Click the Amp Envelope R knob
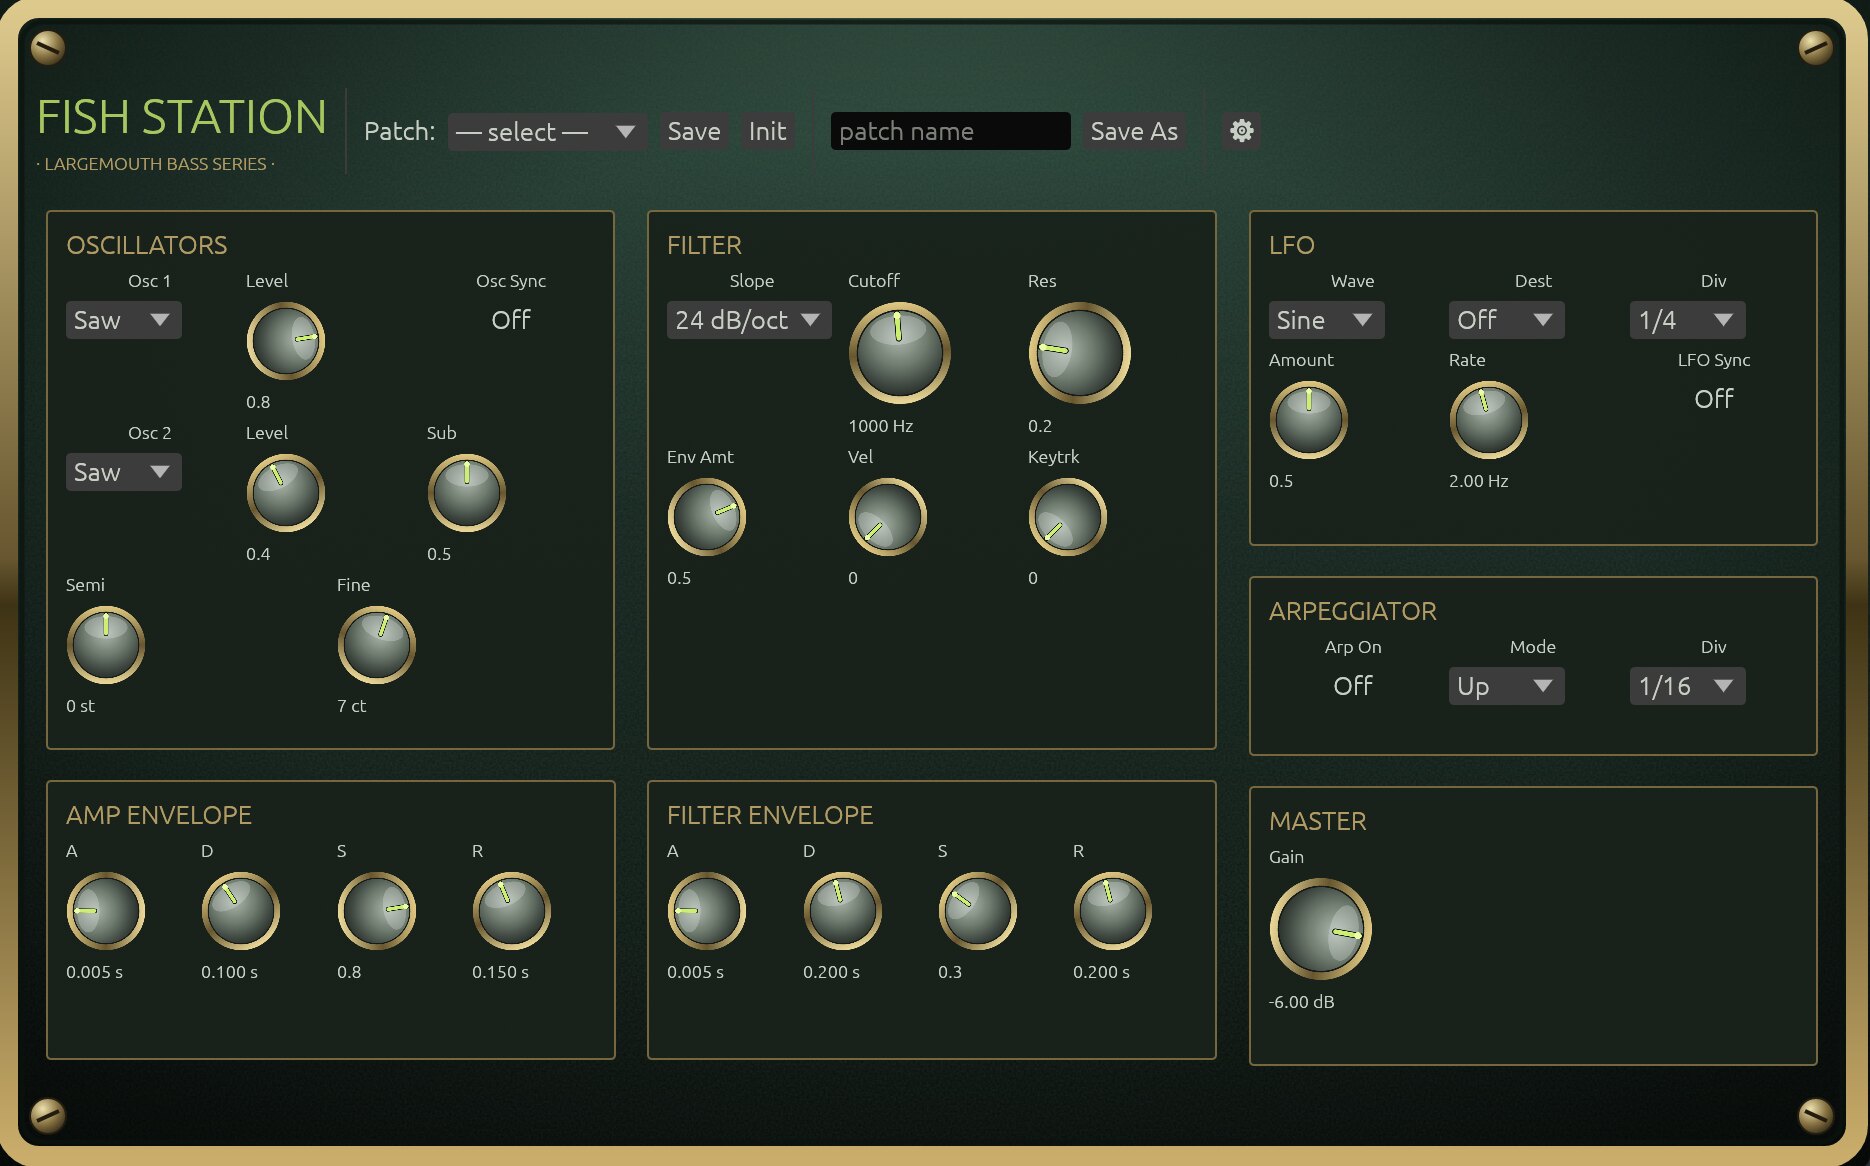 (511, 911)
